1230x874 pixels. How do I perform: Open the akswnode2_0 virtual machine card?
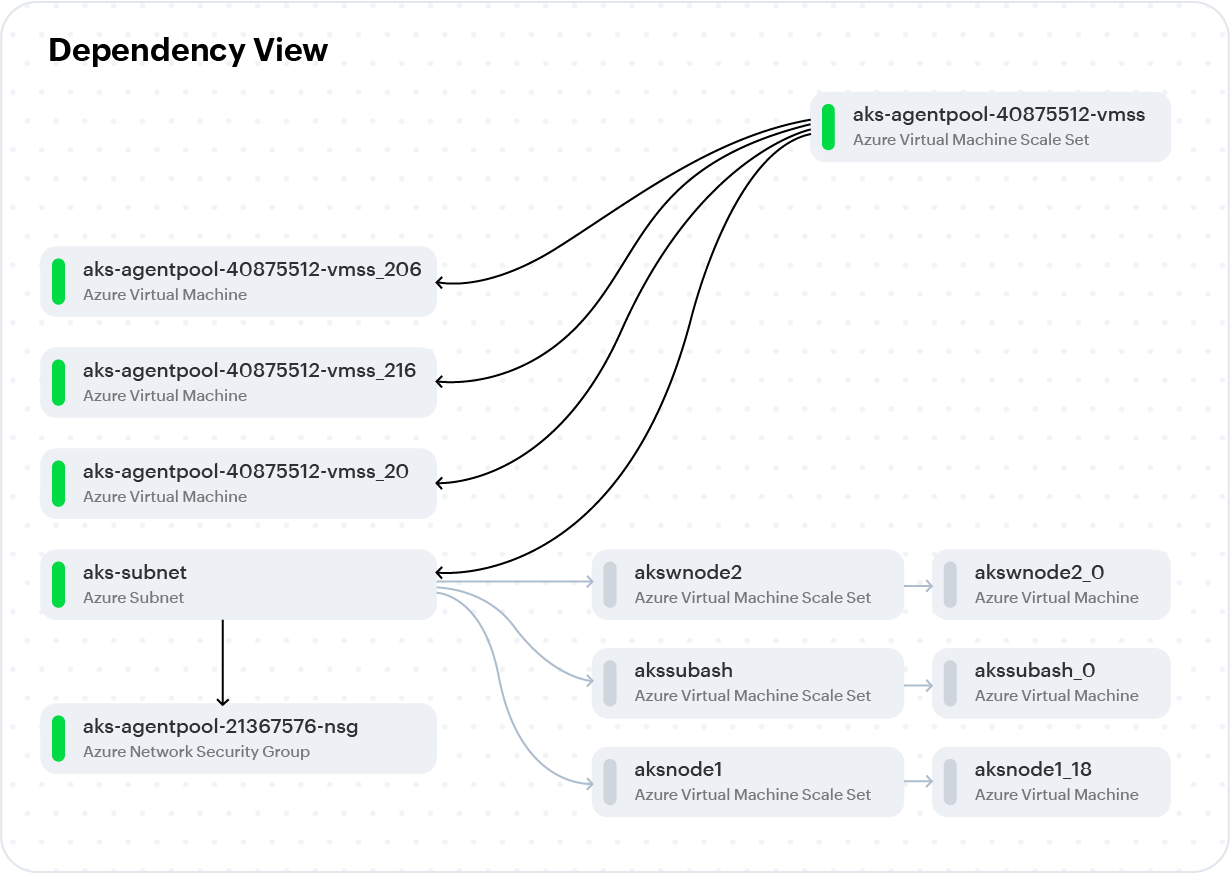pyautogui.click(x=1051, y=585)
